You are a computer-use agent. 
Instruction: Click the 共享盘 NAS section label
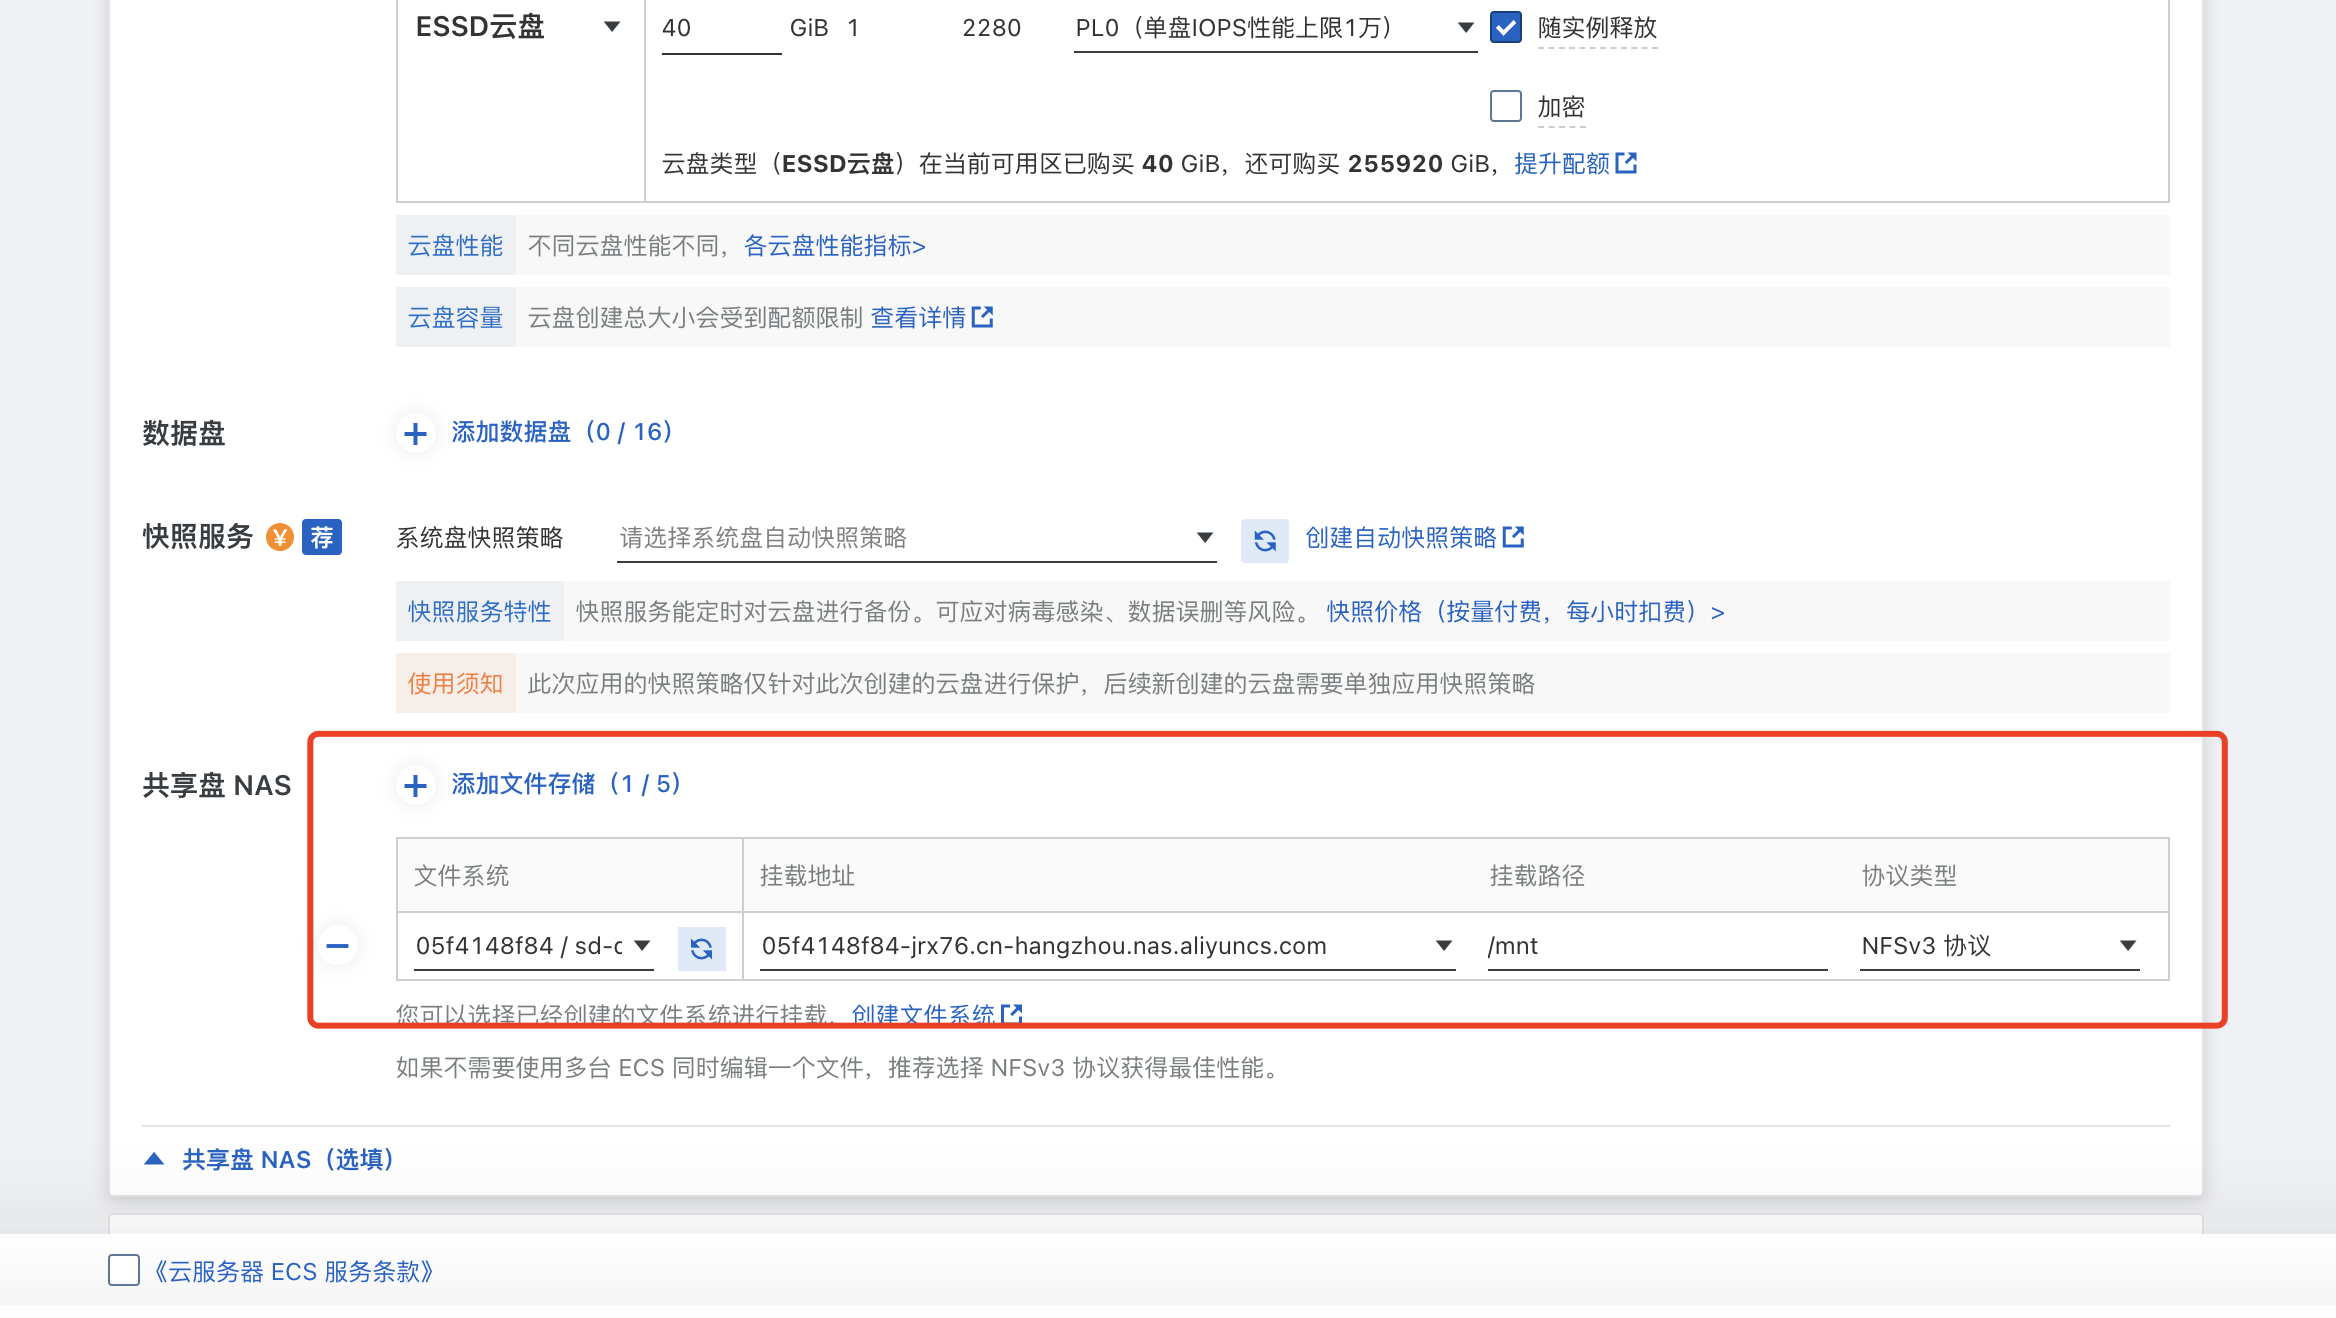click(x=217, y=785)
